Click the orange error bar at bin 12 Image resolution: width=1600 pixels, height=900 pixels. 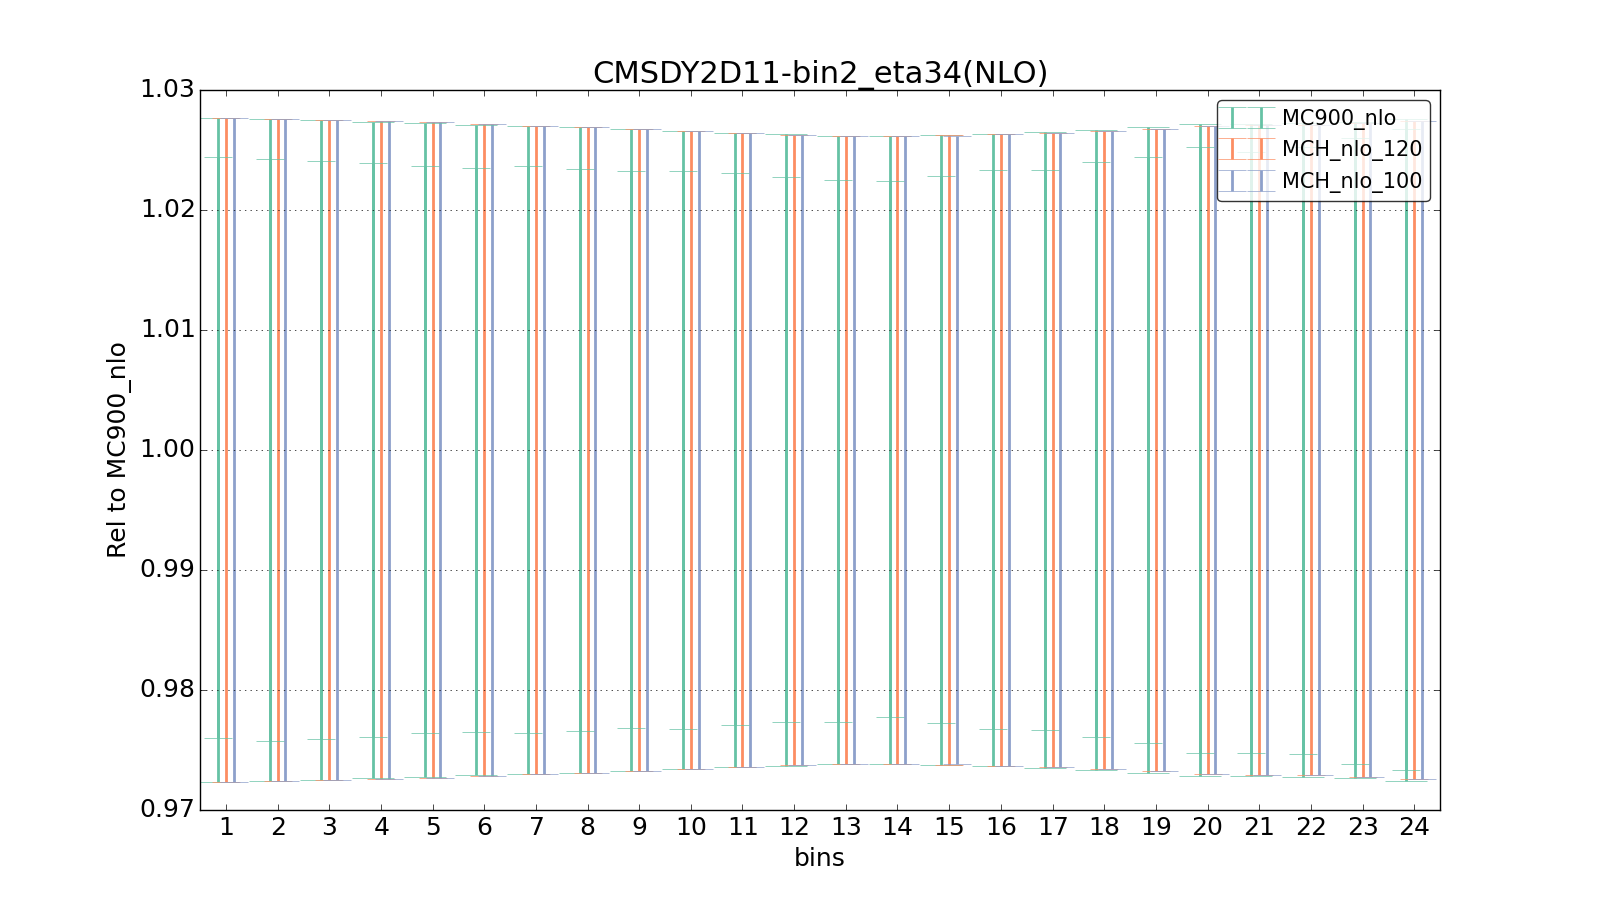click(x=795, y=450)
